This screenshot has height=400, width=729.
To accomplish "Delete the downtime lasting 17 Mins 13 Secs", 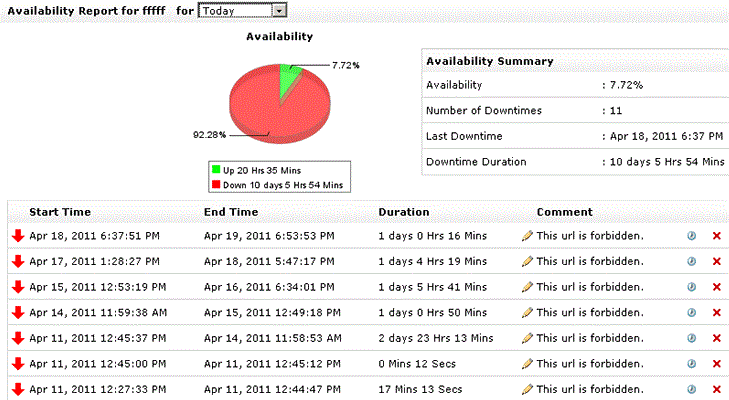I will pyautogui.click(x=716, y=389).
